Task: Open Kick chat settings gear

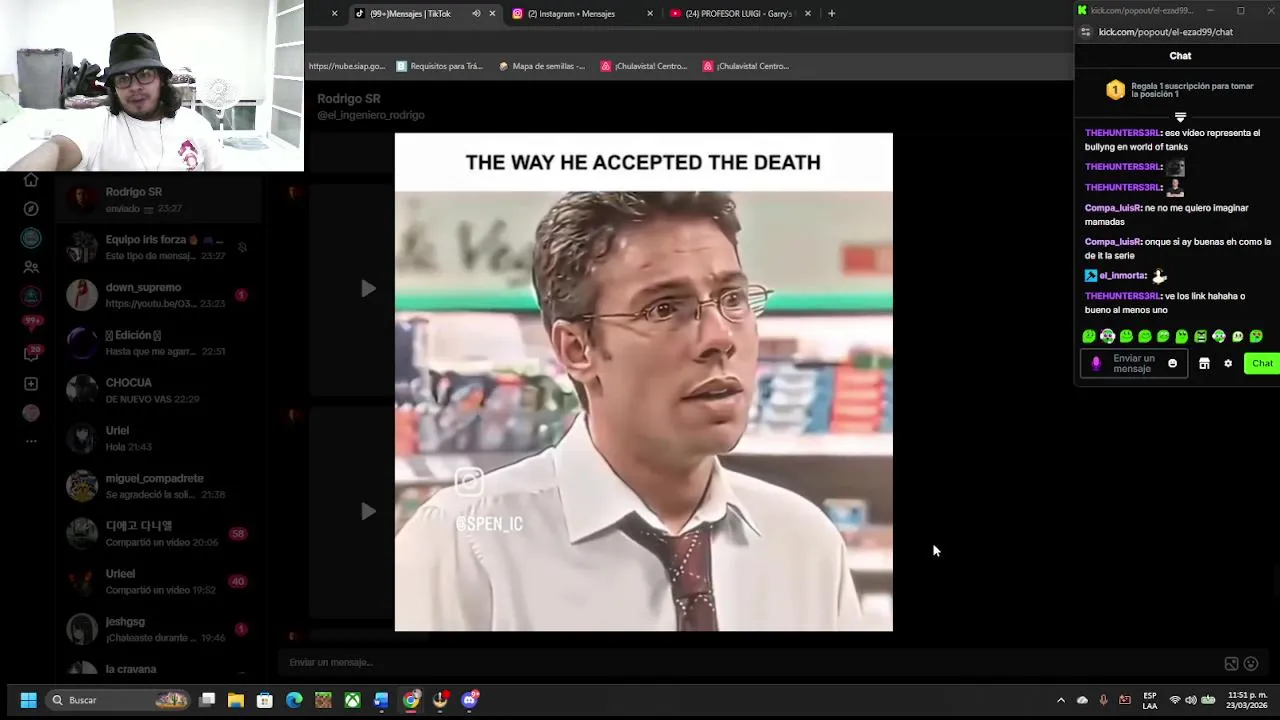Action: (x=1228, y=364)
